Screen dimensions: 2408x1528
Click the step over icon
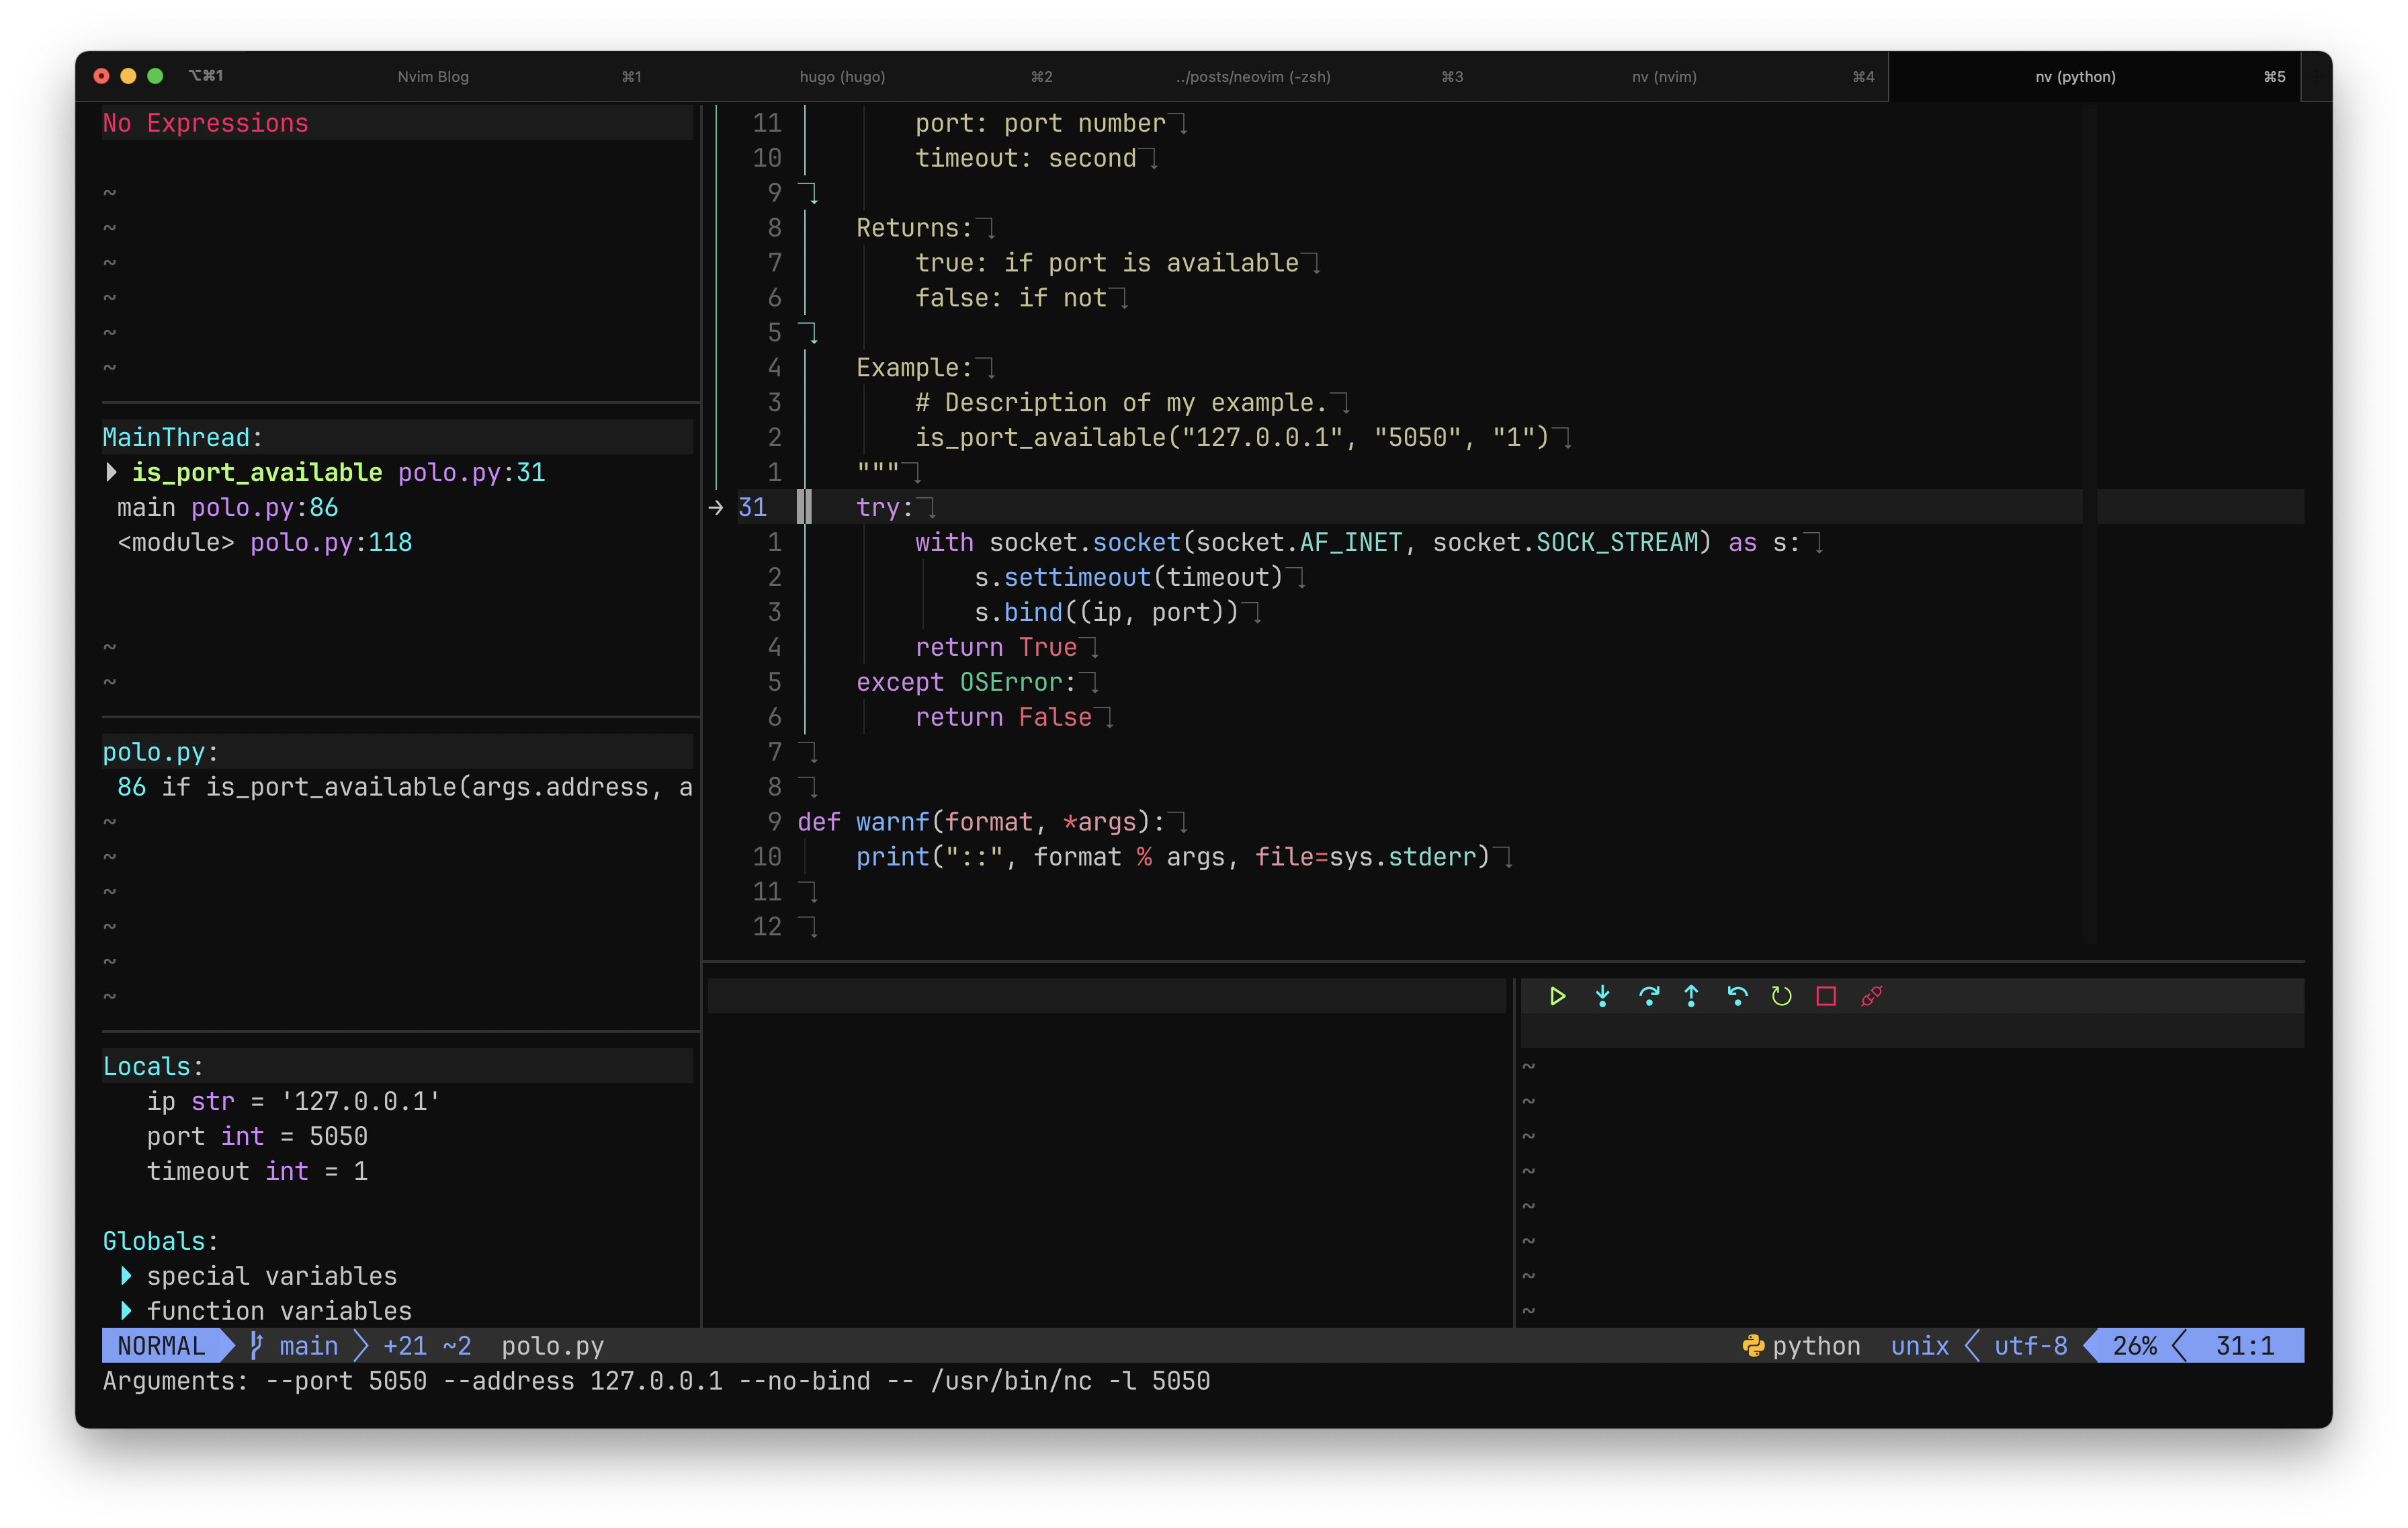coord(1648,996)
